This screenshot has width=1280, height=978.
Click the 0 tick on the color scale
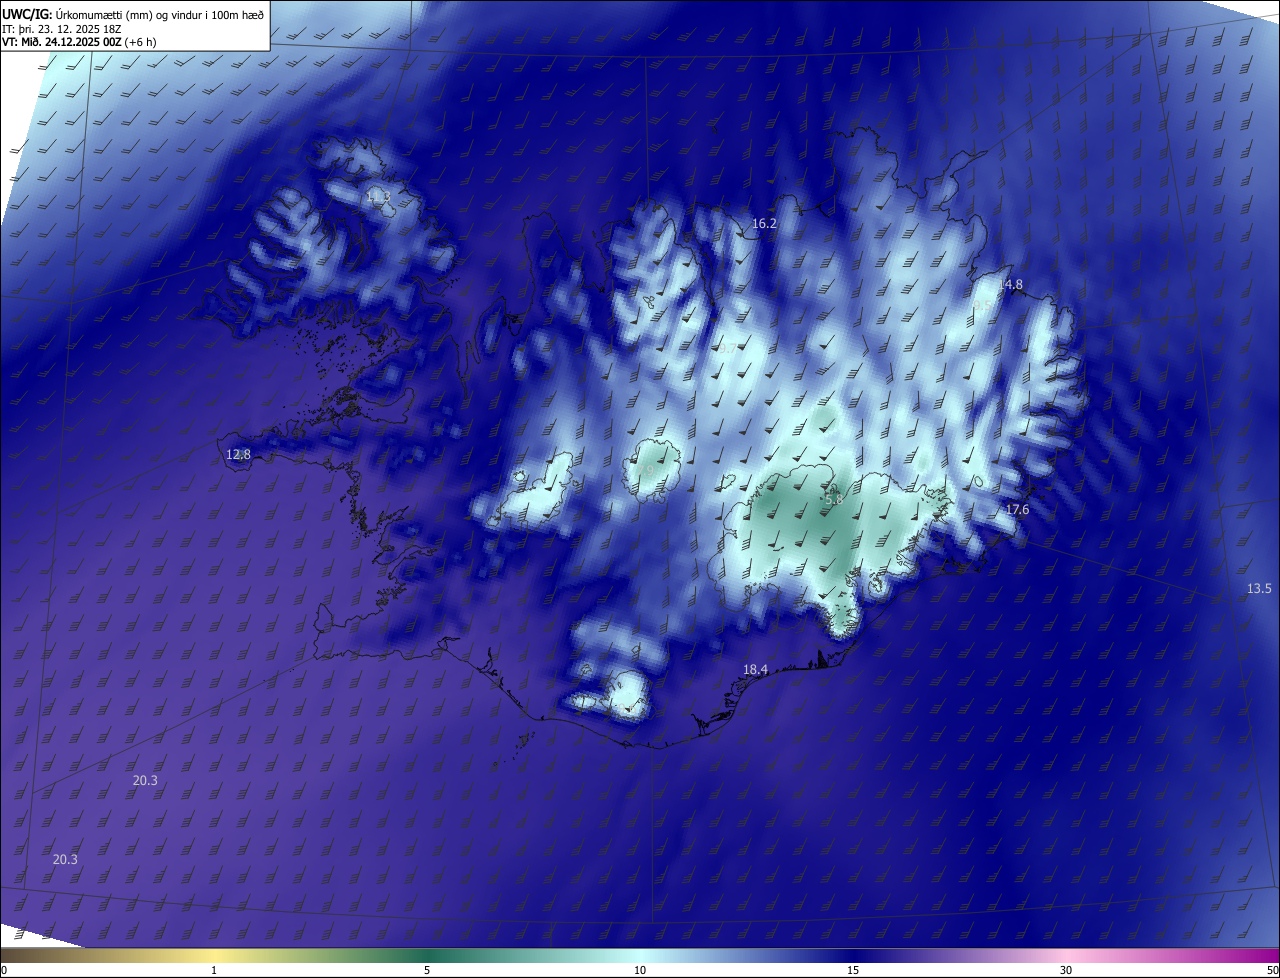pyautogui.click(x=4, y=970)
